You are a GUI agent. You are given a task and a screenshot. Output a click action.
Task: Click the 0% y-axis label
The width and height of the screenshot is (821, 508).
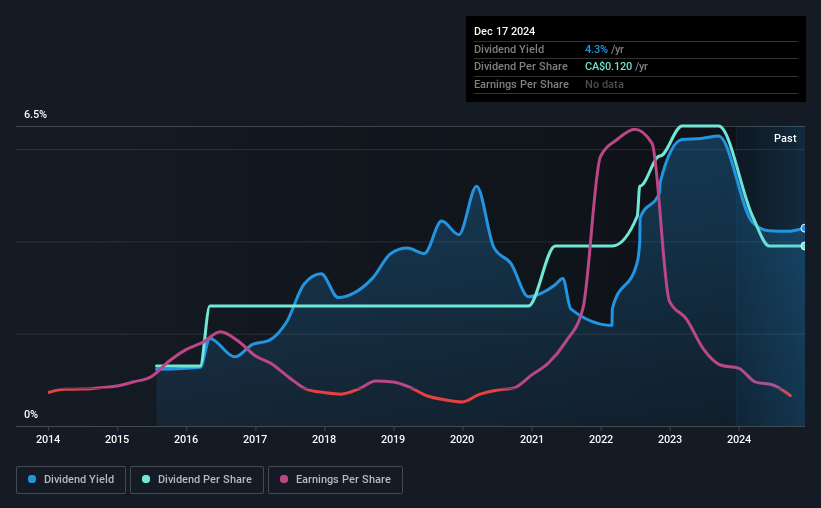pos(31,414)
